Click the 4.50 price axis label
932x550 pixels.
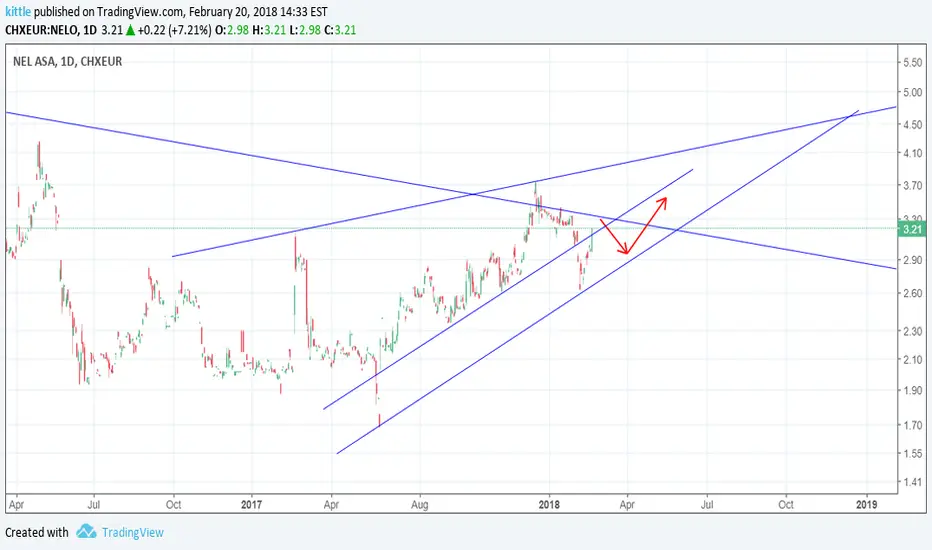(x=912, y=124)
